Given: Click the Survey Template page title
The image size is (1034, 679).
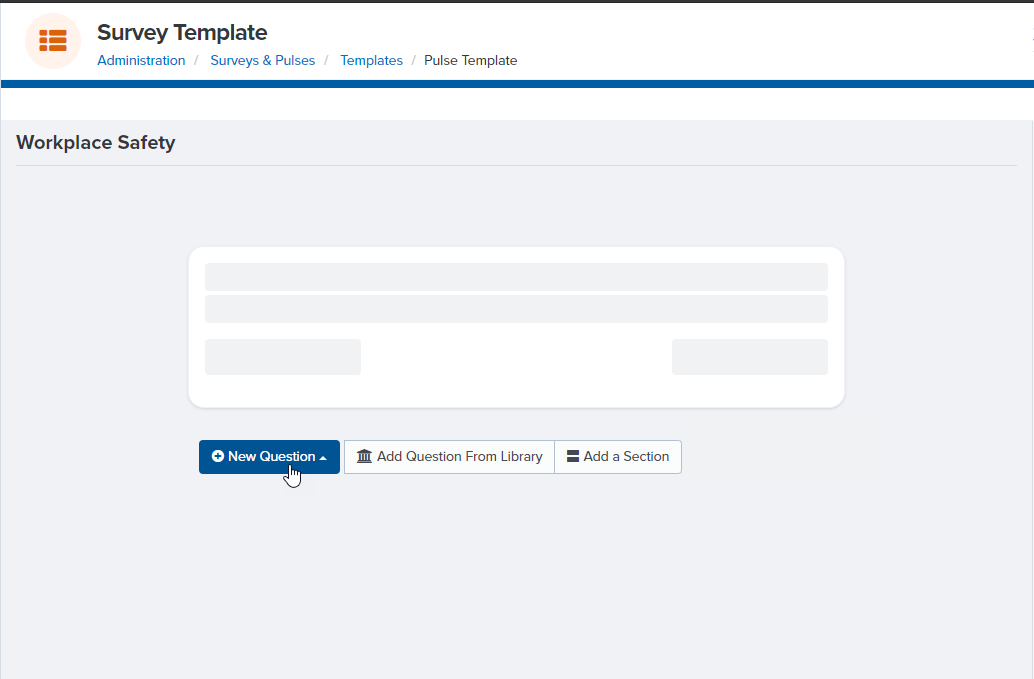Looking at the screenshot, I should pos(182,32).
